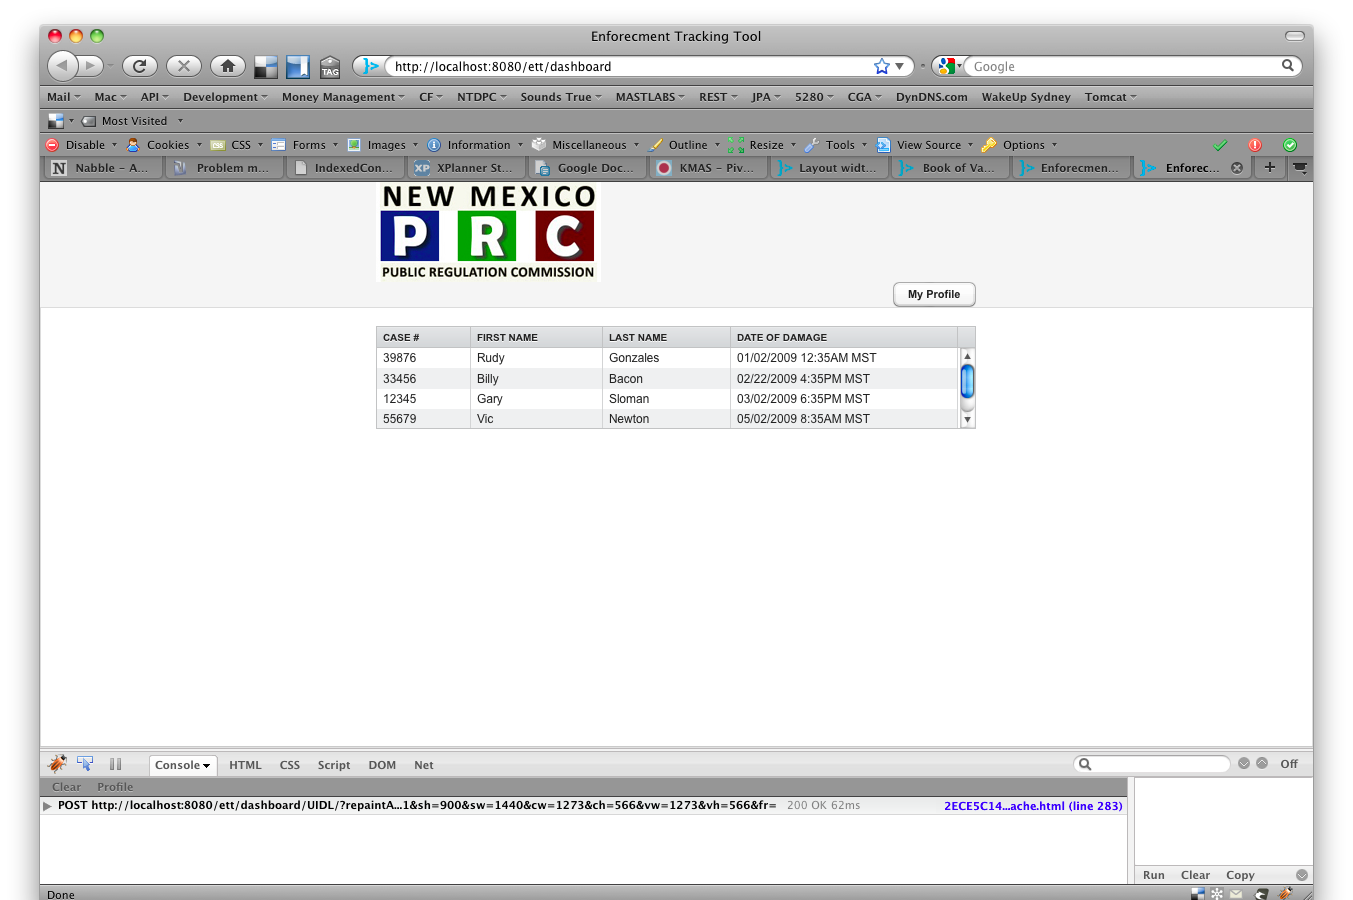This screenshot has width=1353, height=900.
Task: Toggle Firebug Off
Action: (1288, 764)
